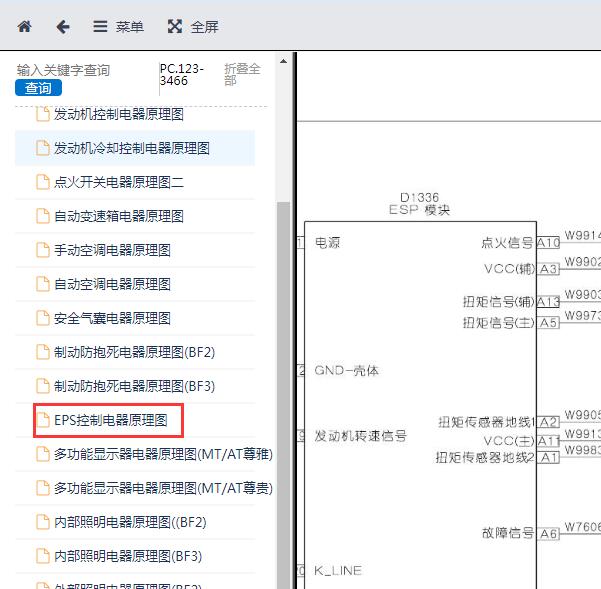Click file icon beside 发动机控制电器原理图
601x589 pixels.
43,114
